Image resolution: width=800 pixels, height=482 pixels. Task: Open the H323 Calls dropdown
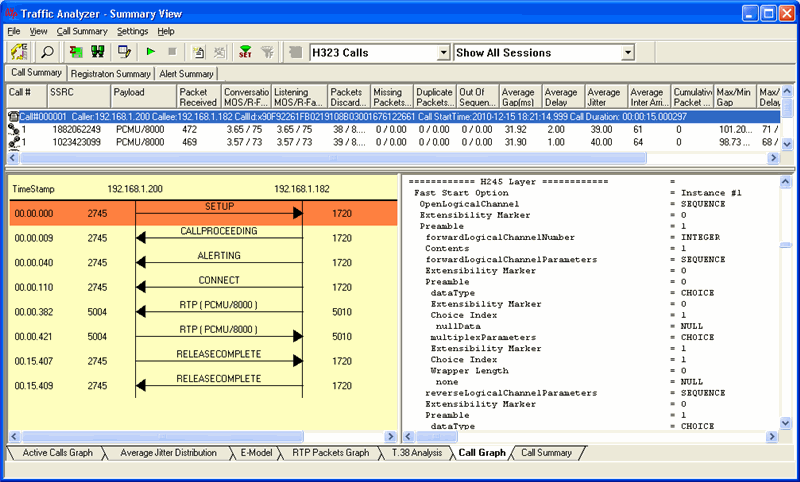click(443, 53)
